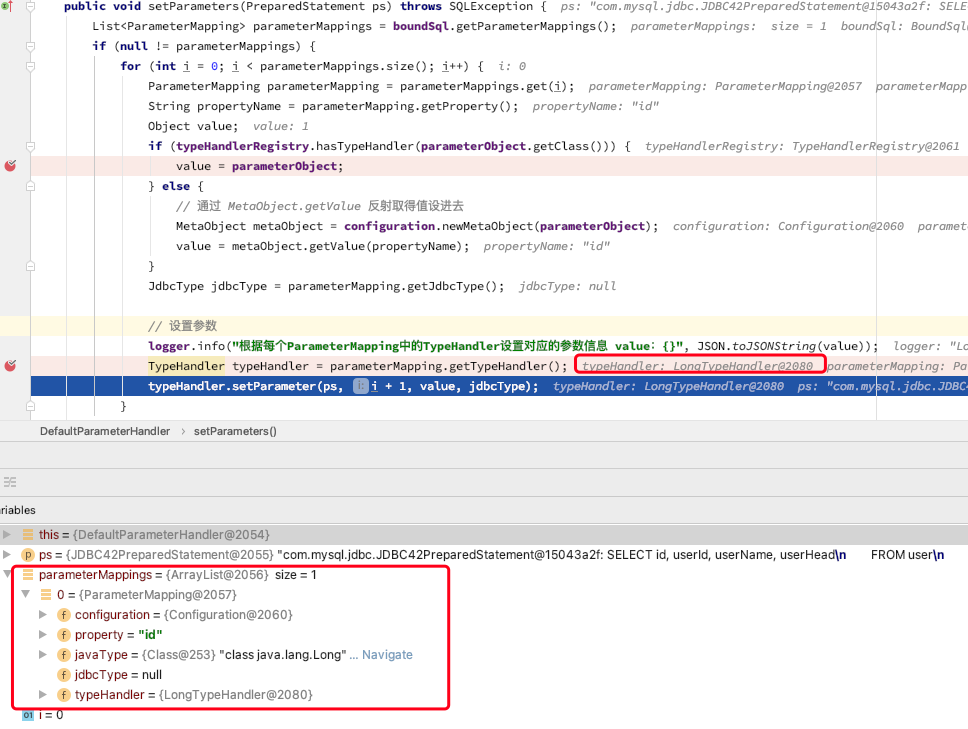This screenshot has width=968, height=729.
Task: Expand the configuration field node
Action: pyautogui.click(x=43, y=615)
